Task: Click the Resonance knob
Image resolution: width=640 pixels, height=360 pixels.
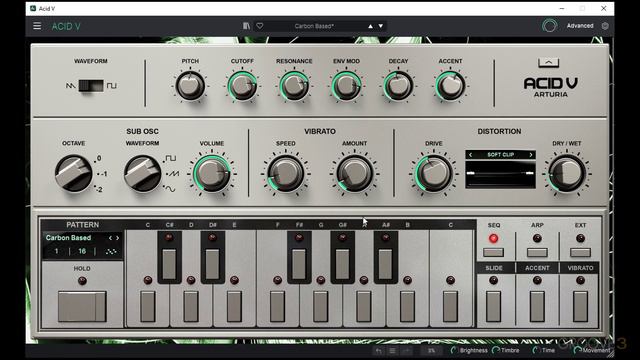Action: click(x=294, y=86)
